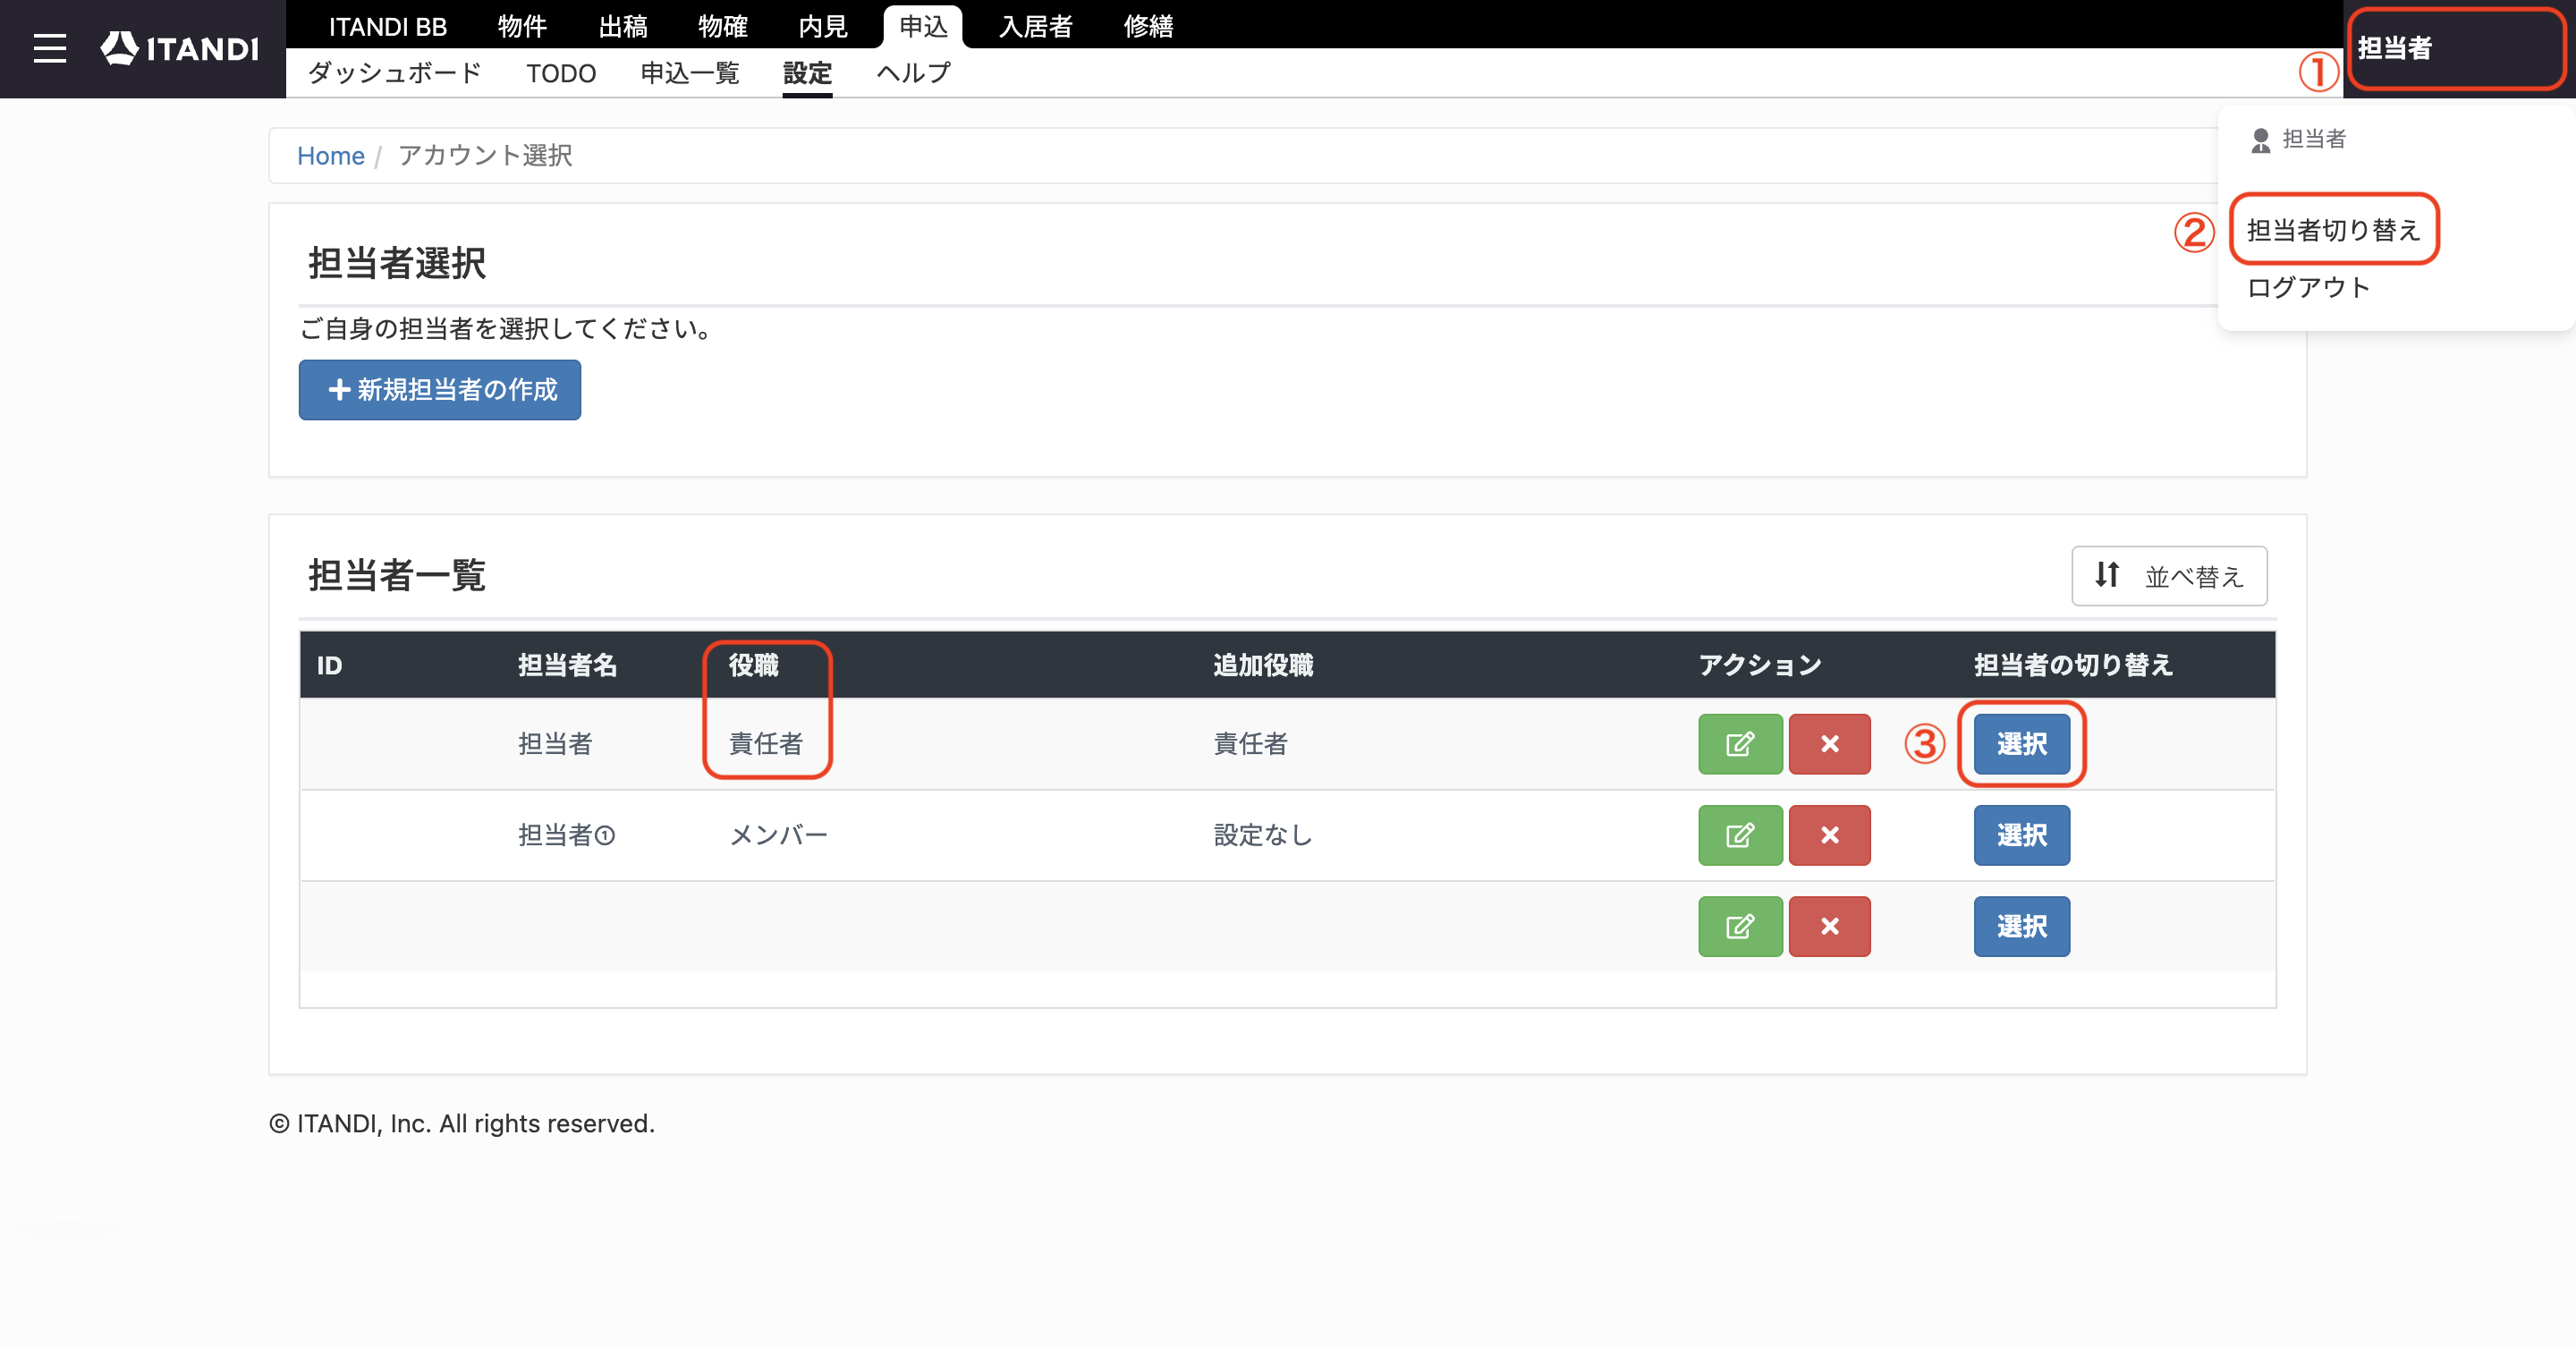The height and width of the screenshot is (1347, 2576).
Task: Edit the 担当者① メンバー row with pencil icon
Action: point(1740,835)
